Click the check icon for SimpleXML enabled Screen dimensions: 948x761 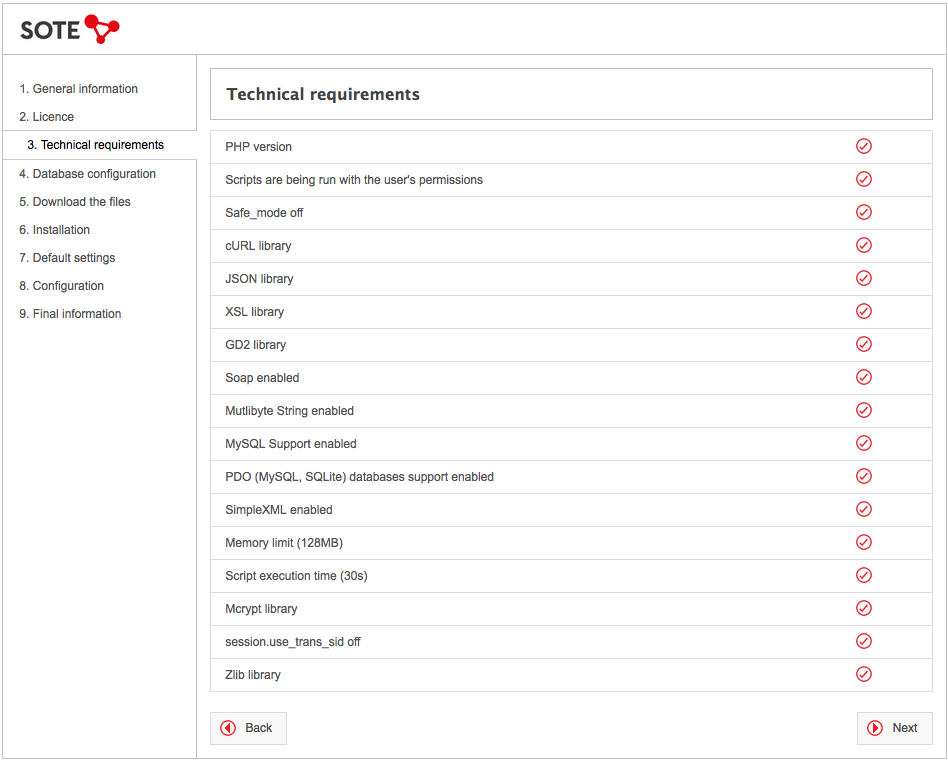863,510
